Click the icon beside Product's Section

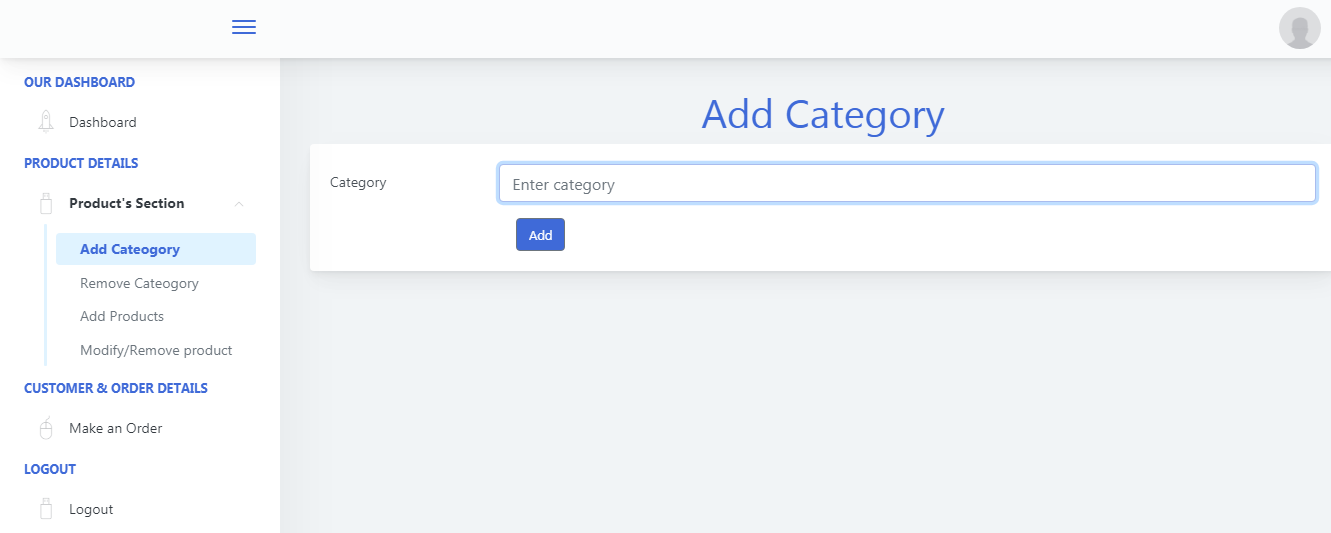[x=45, y=203]
